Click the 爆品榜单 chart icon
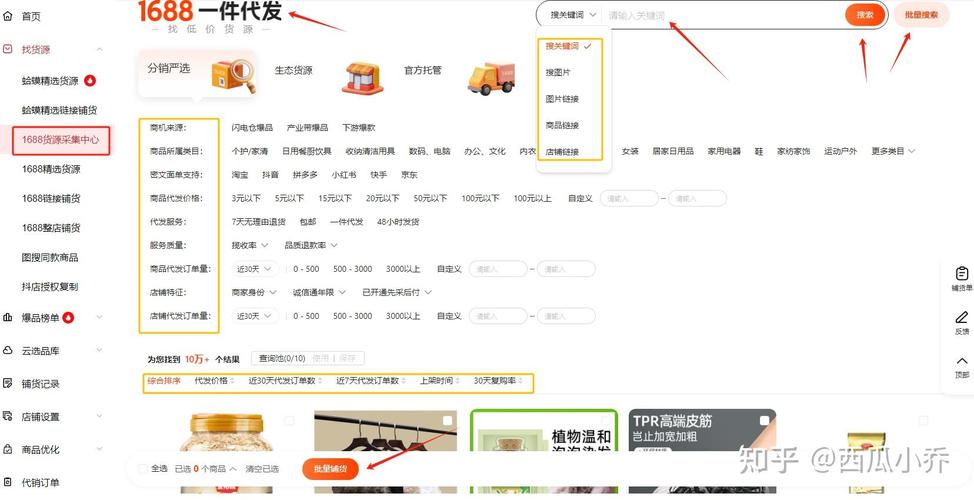This screenshot has height=500, width=974. [x=8, y=317]
